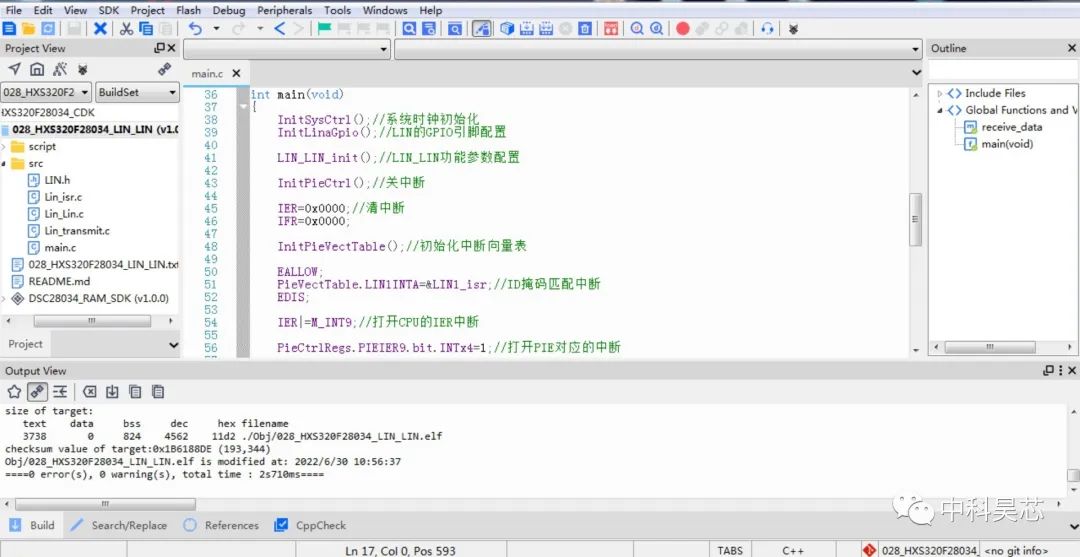The width and height of the screenshot is (1080, 557).
Task: Open the Project panel switcher chevron
Action: 173,344
